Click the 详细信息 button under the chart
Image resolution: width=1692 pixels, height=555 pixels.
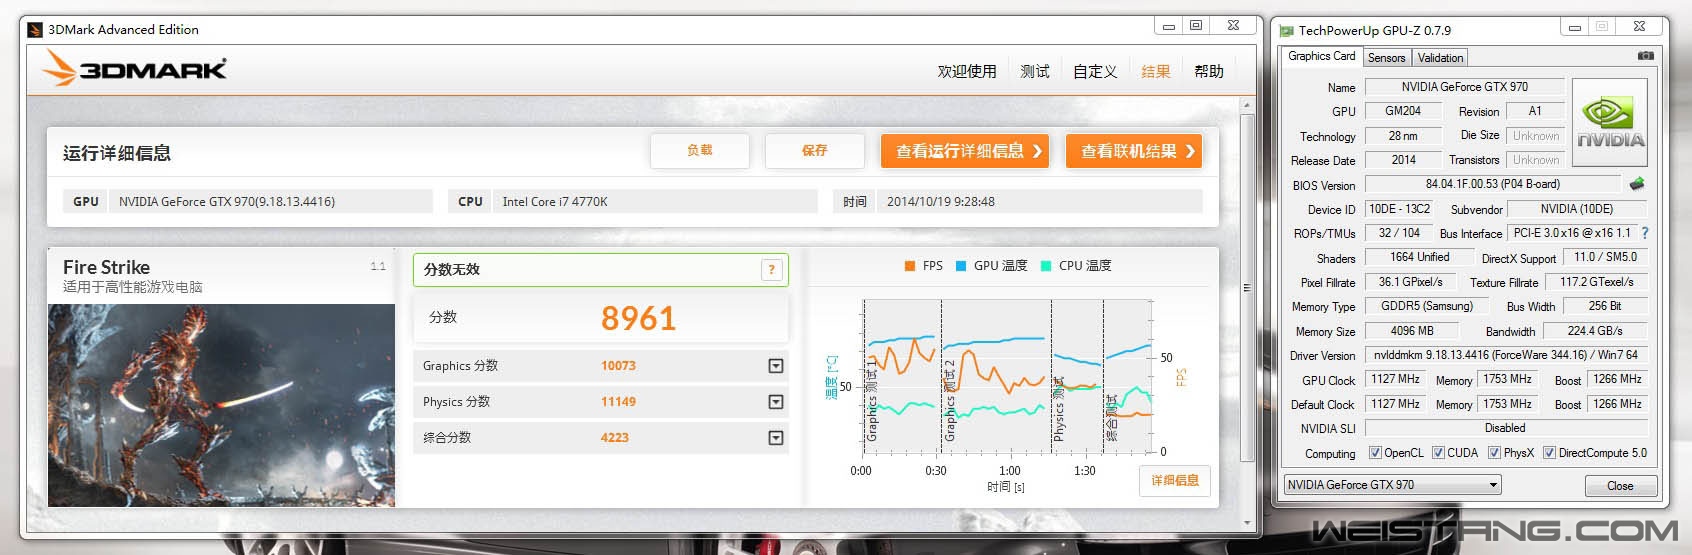[x=1175, y=481]
